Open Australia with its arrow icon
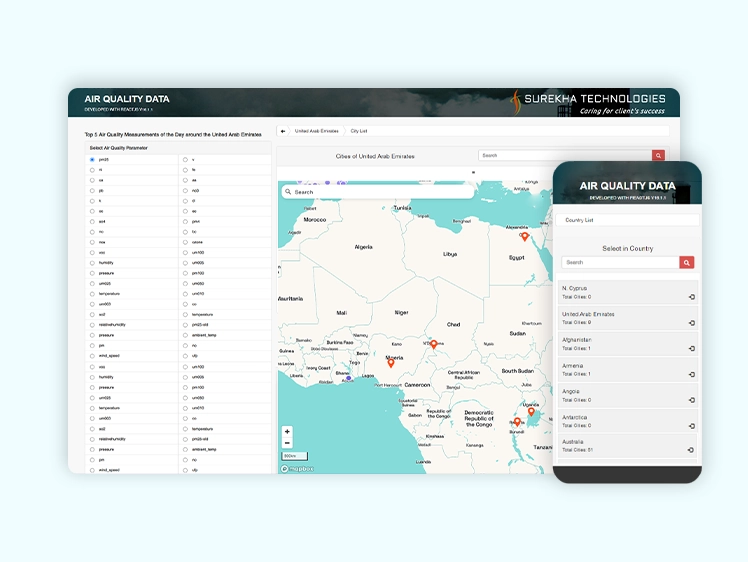Viewport: 748px width, 562px height. coord(690,450)
